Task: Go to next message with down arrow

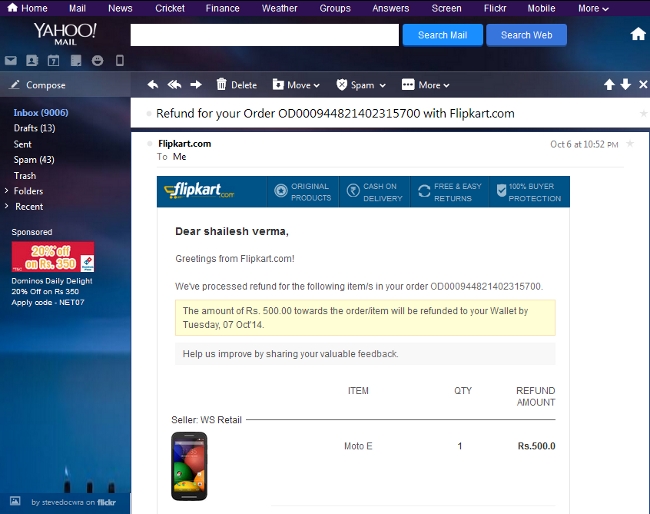Action: 626,85
